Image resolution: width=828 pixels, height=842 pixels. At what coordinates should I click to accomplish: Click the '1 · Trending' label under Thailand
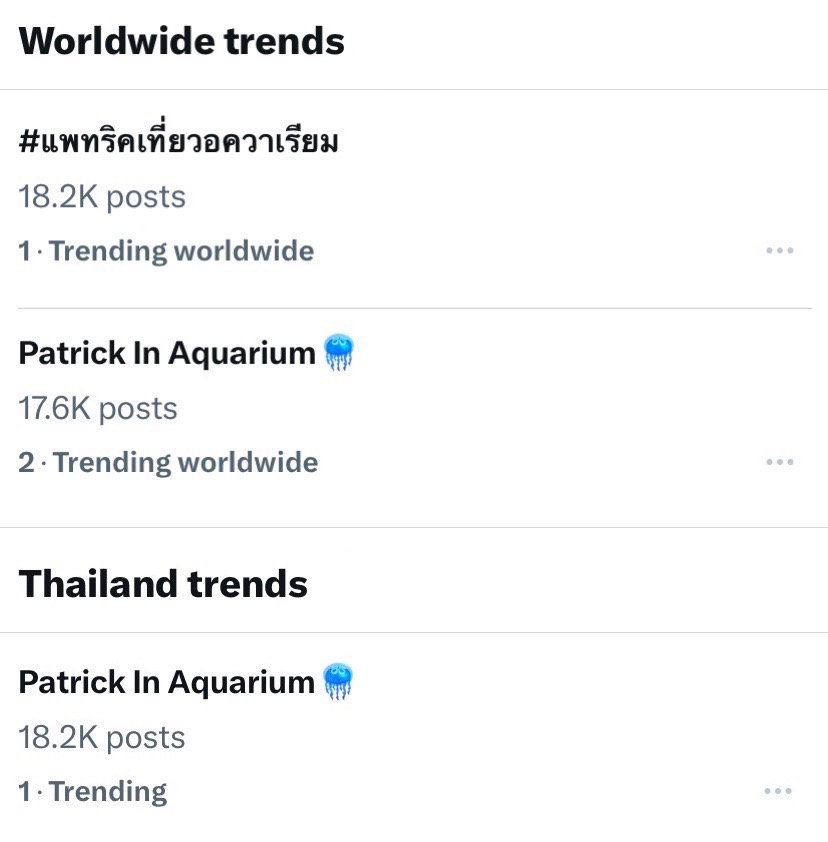click(x=93, y=791)
